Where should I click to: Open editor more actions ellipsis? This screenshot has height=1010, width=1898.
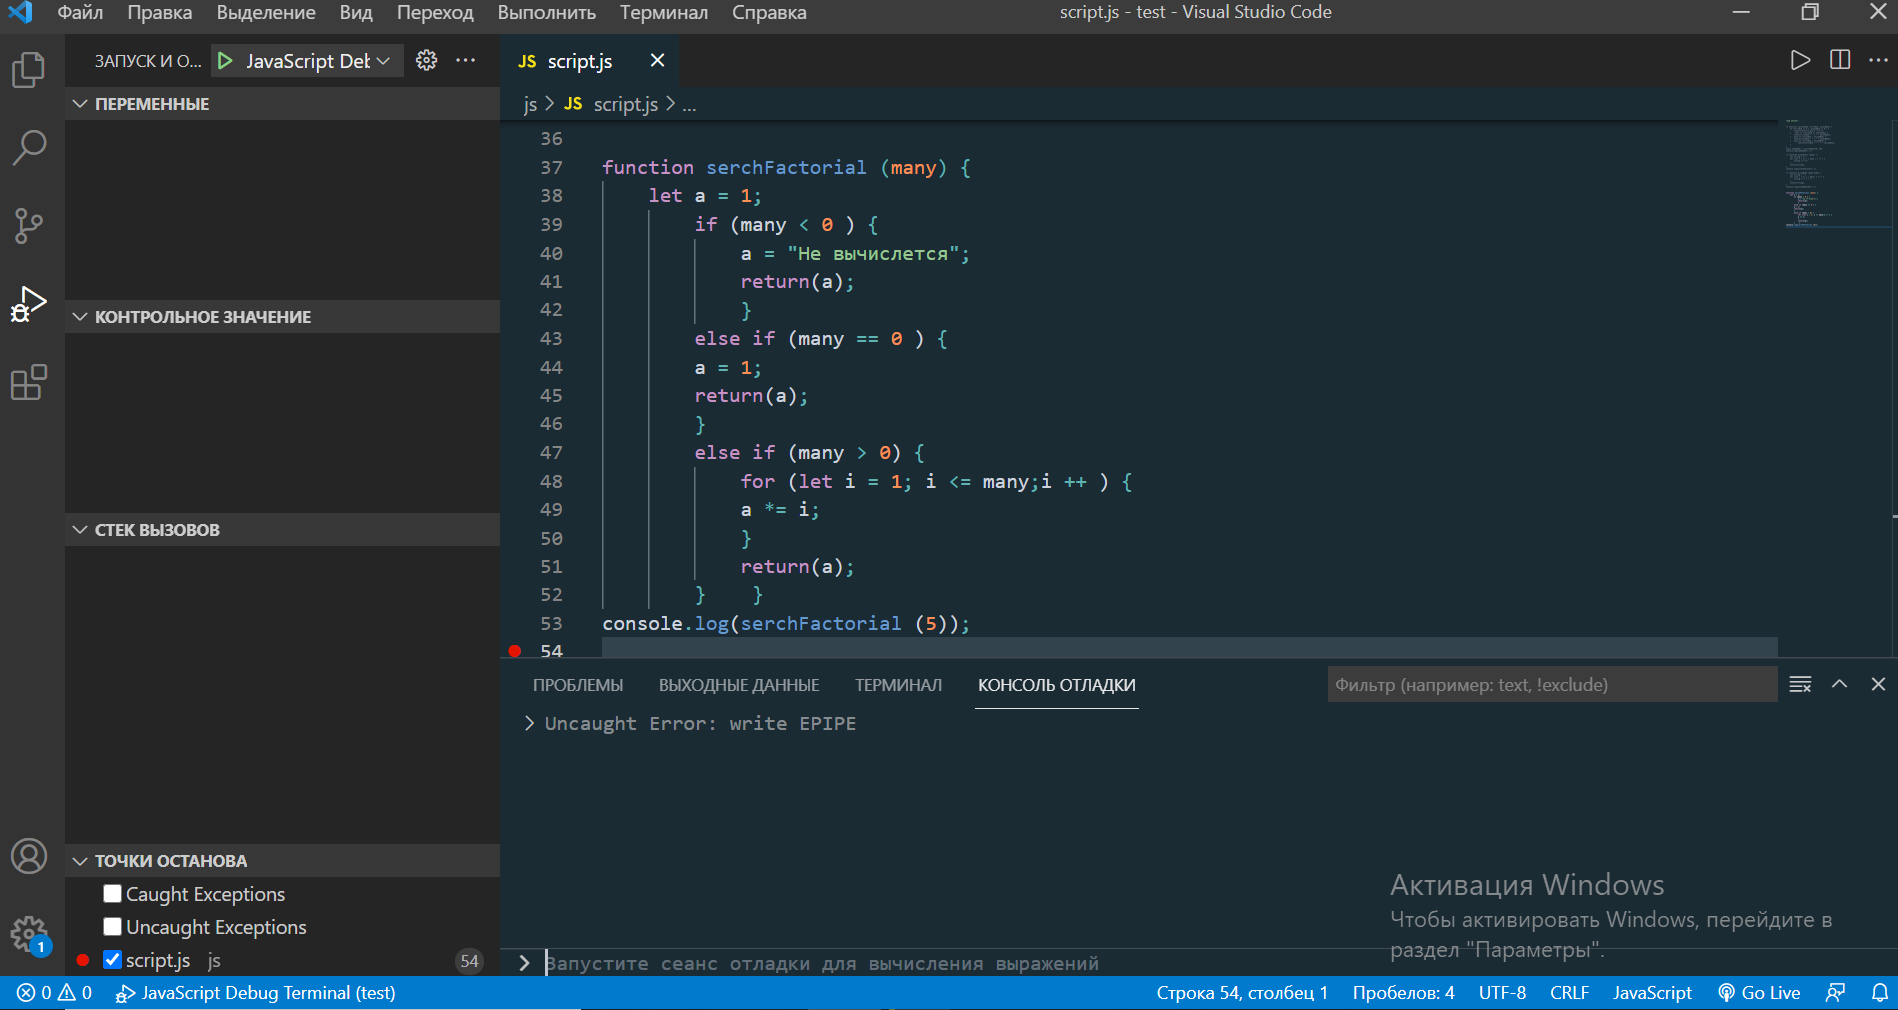(x=1879, y=60)
